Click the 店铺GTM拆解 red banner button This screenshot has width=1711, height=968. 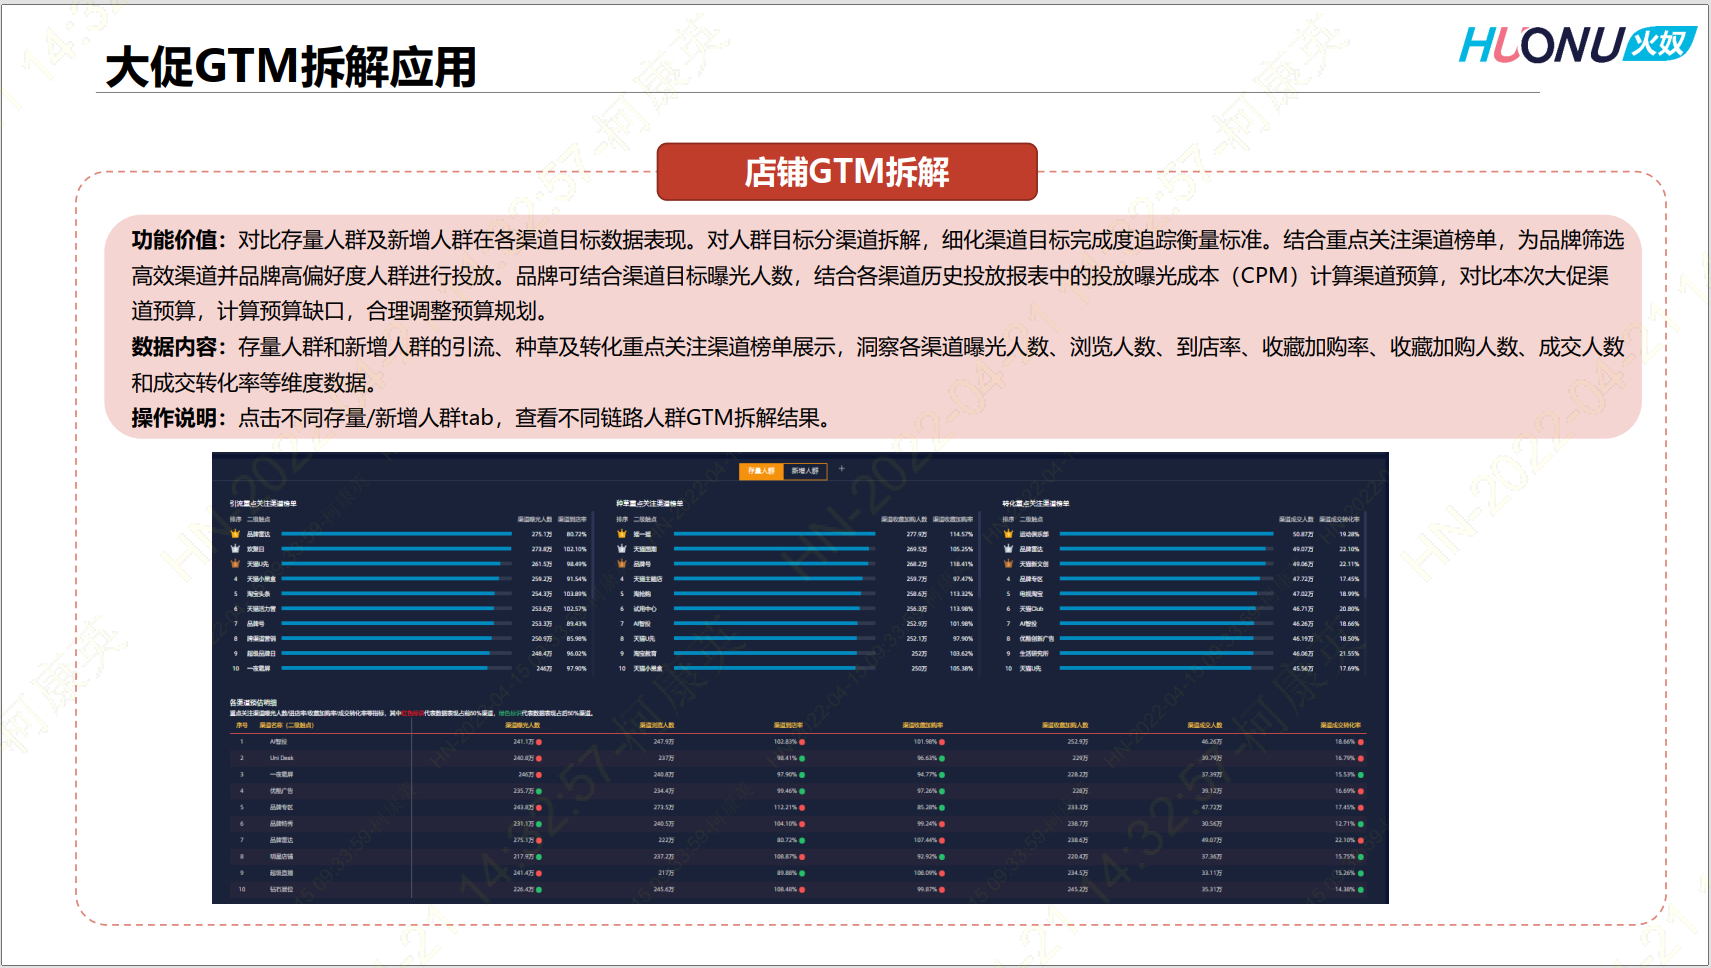point(847,172)
